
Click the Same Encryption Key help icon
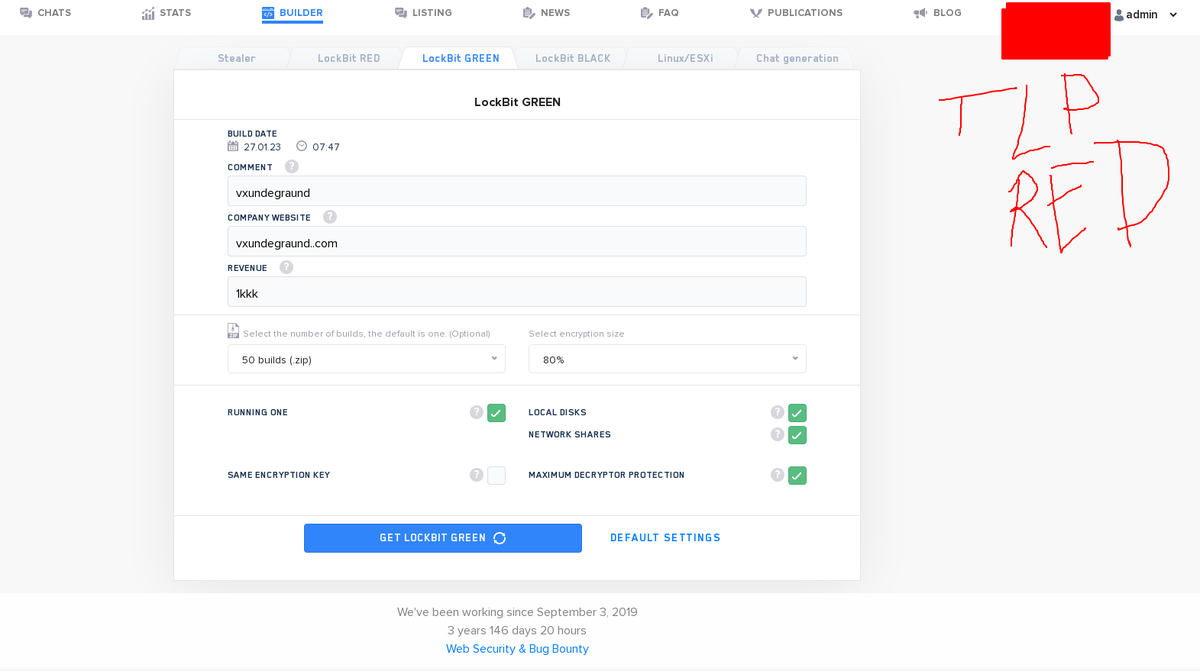click(x=477, y=475)
